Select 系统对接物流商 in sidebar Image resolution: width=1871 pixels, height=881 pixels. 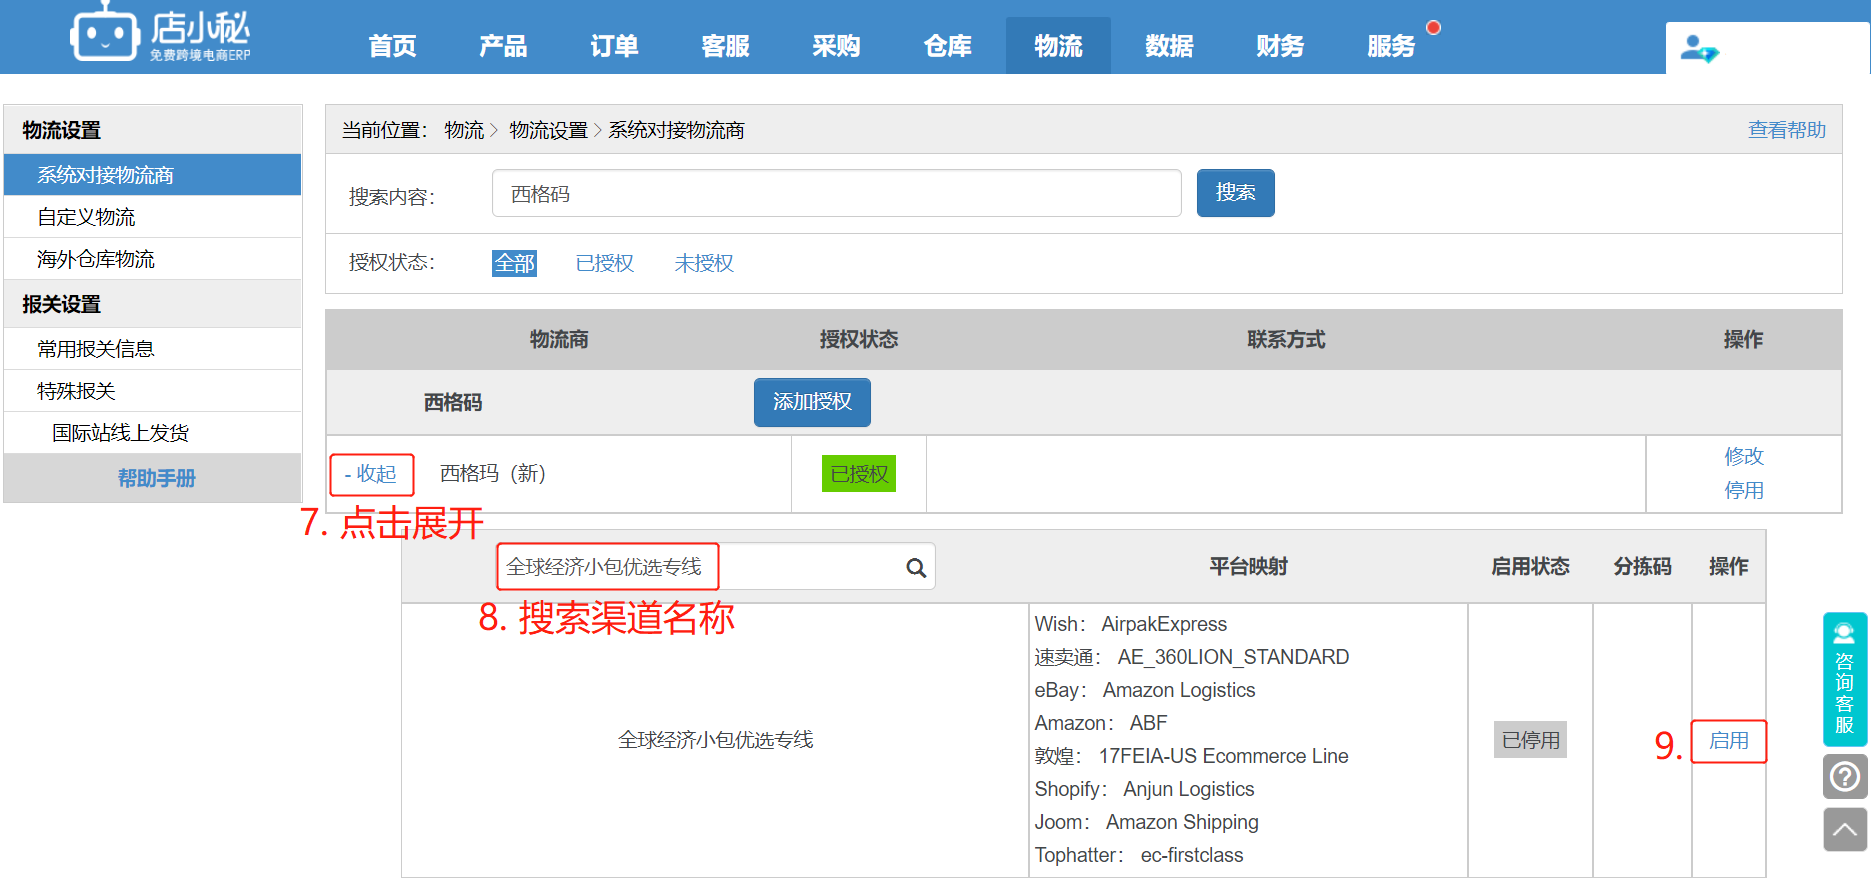(x=152, y=175)
